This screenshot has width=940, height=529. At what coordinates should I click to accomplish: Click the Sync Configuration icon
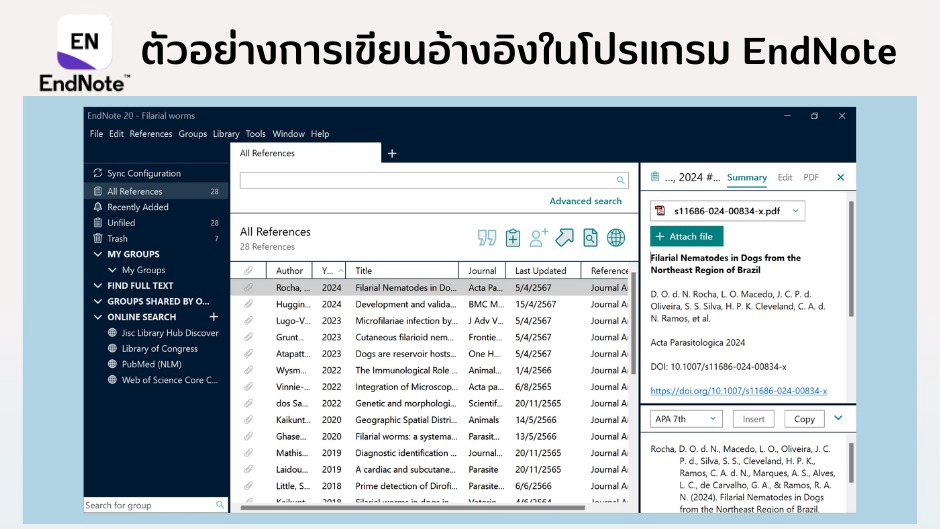point(98,173)
